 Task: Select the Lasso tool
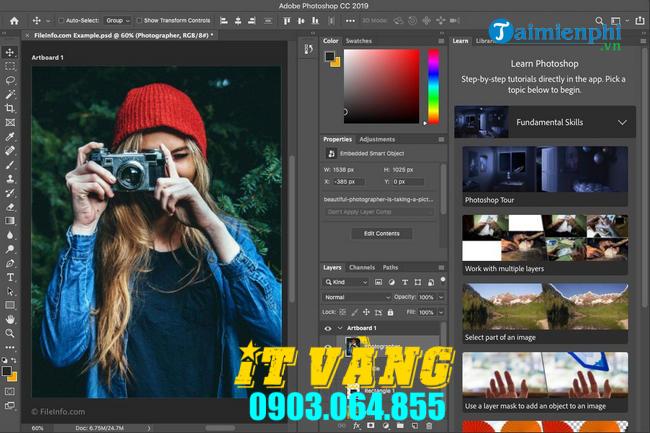click(10, 80)
